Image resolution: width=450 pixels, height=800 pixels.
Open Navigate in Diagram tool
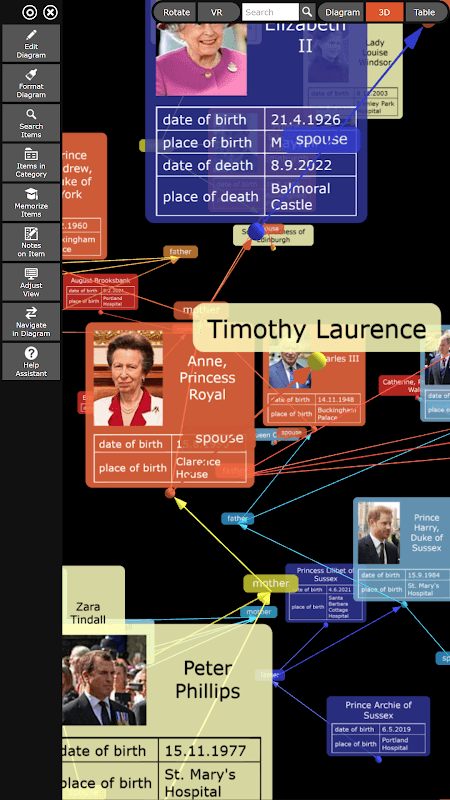click(31, 322)
